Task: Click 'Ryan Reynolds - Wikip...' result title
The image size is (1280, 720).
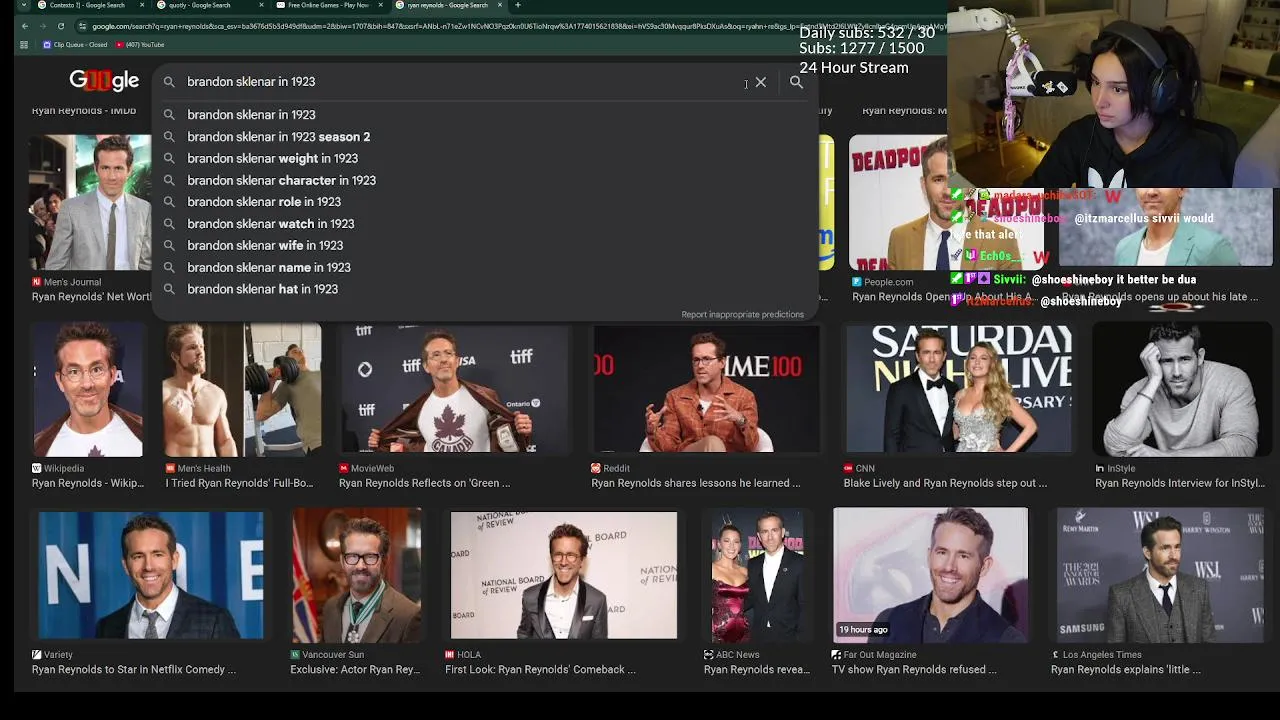Action: pyautogui.click(x=88, y=483)
